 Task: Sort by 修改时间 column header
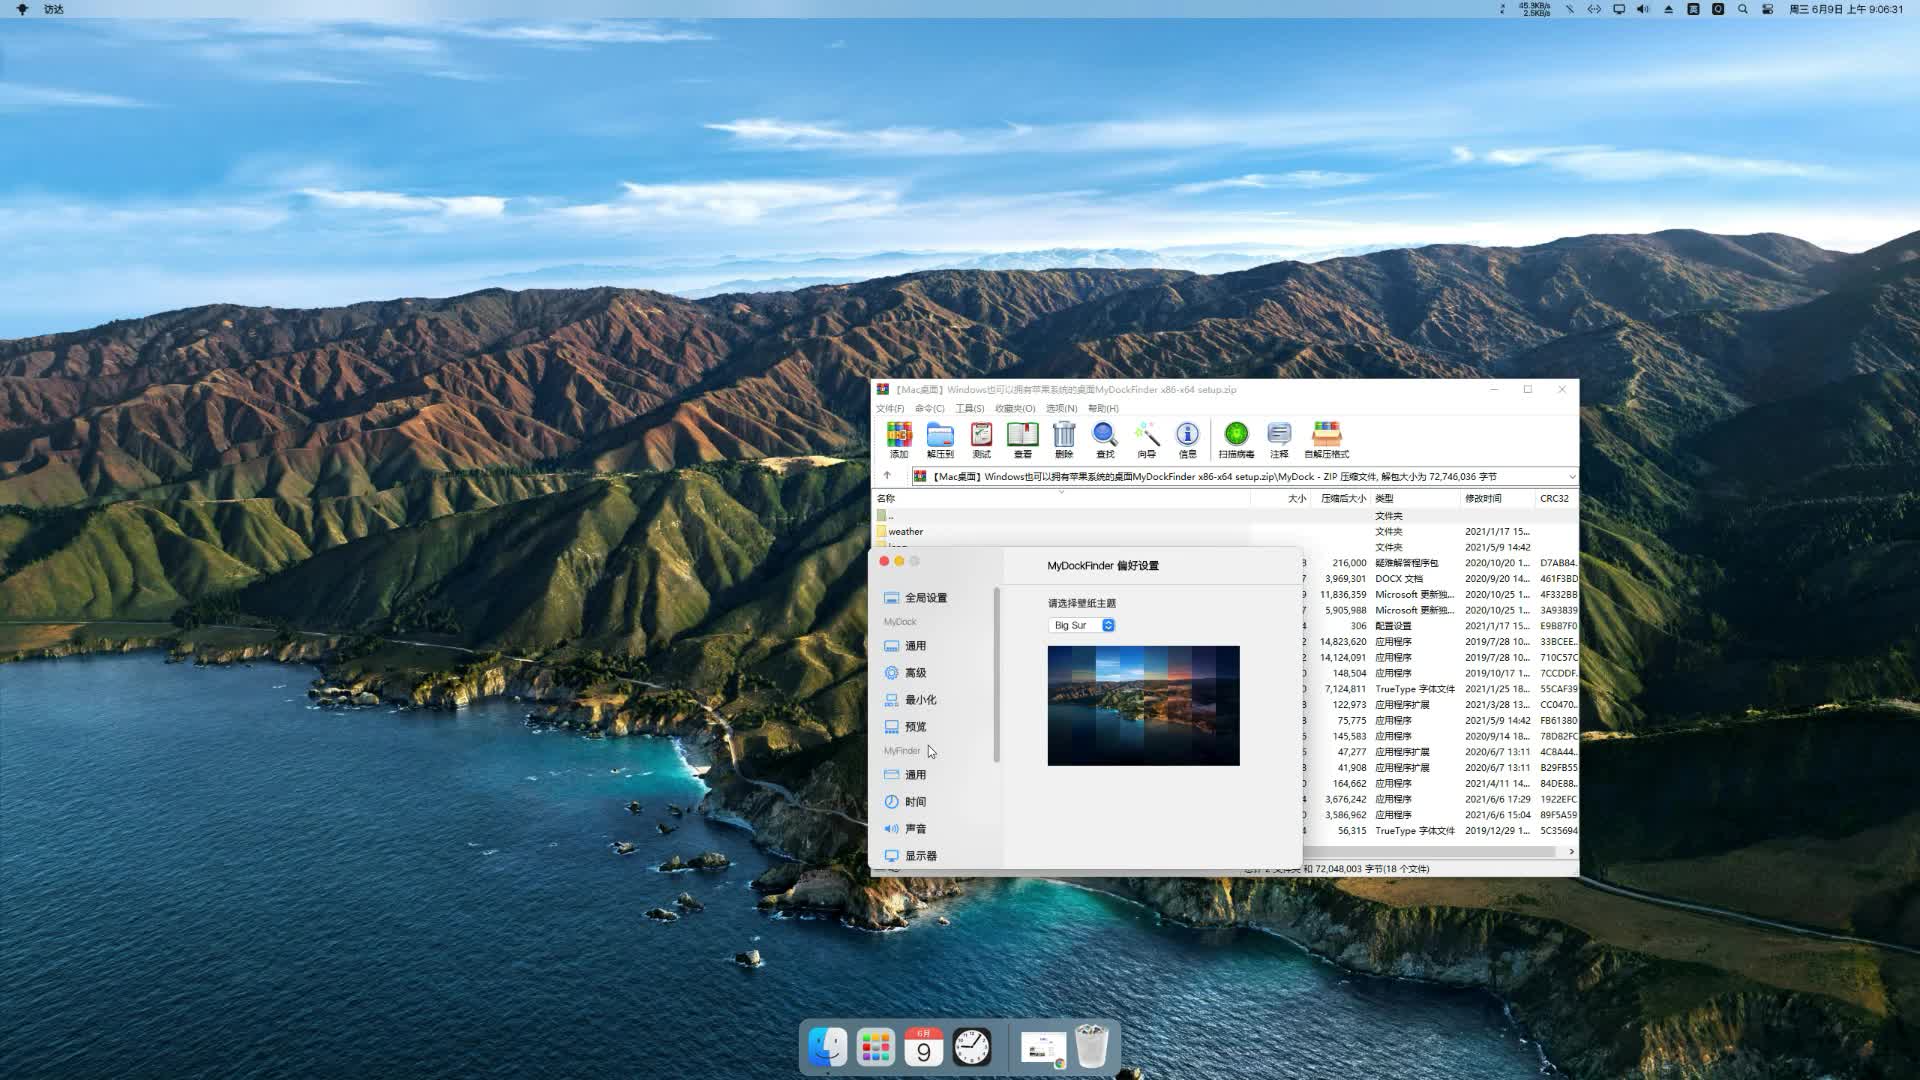pyautogui.click(x=1498, y=498)
